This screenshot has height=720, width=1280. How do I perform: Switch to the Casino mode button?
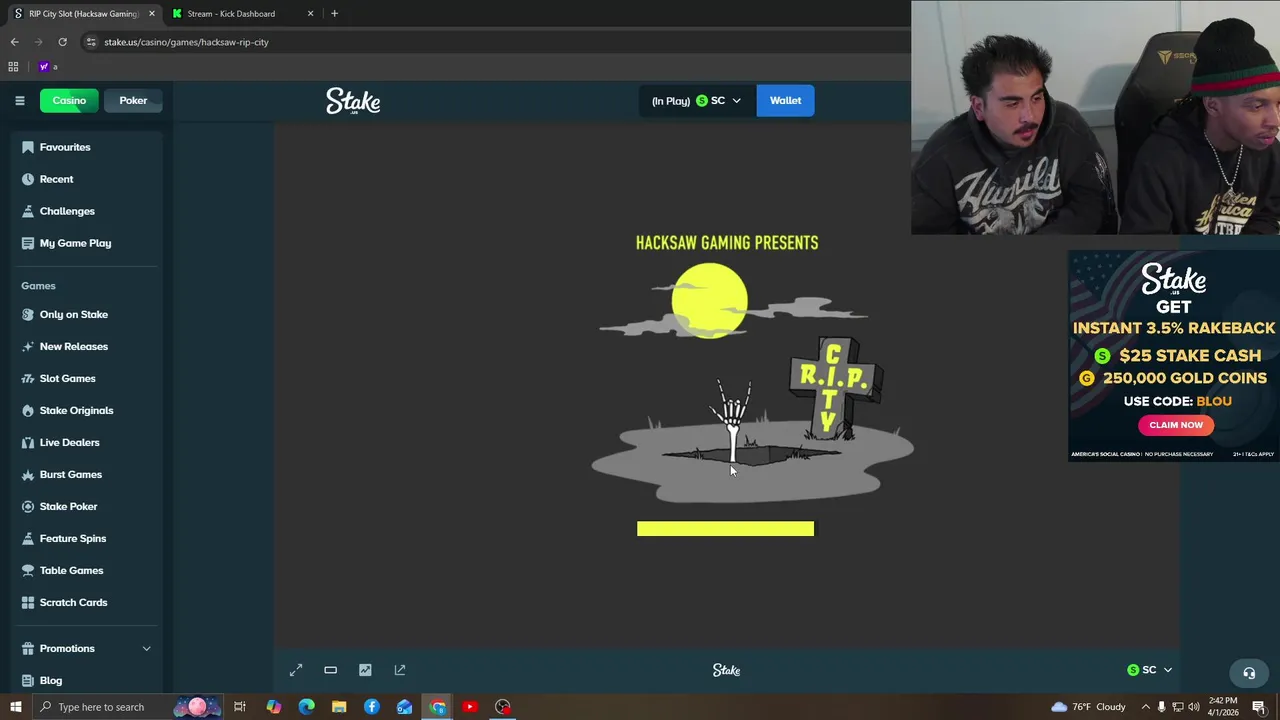point(69,100)
